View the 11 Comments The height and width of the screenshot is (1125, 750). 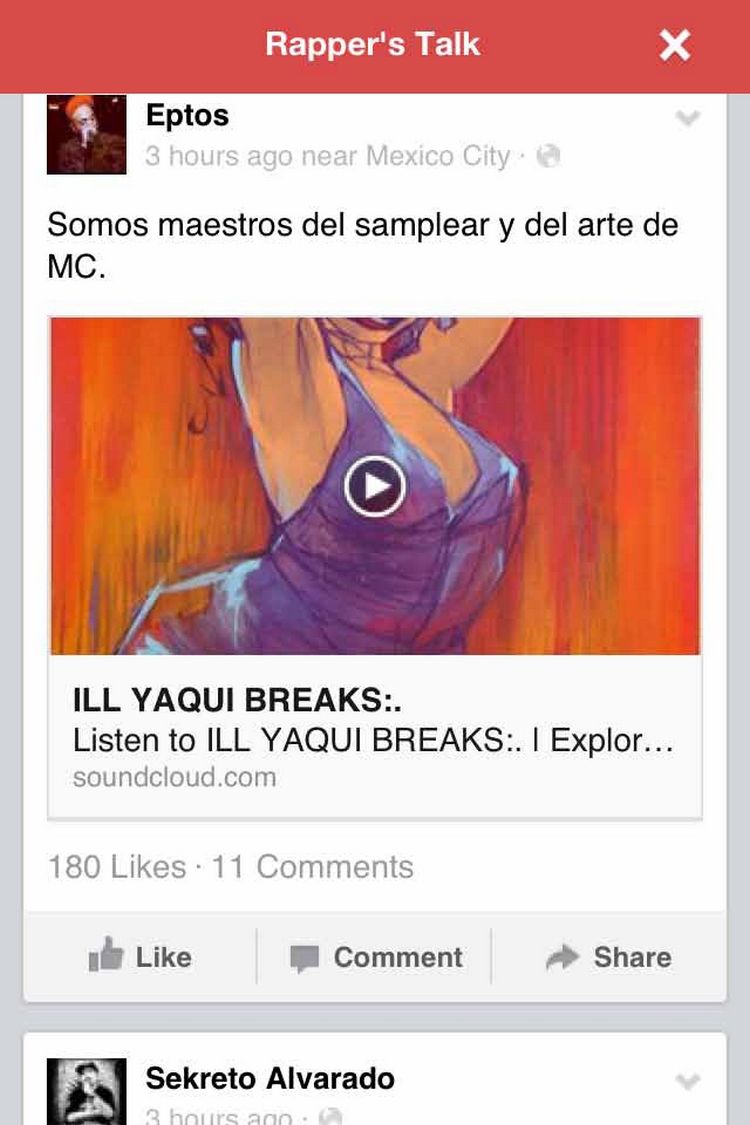coord(312,867)
